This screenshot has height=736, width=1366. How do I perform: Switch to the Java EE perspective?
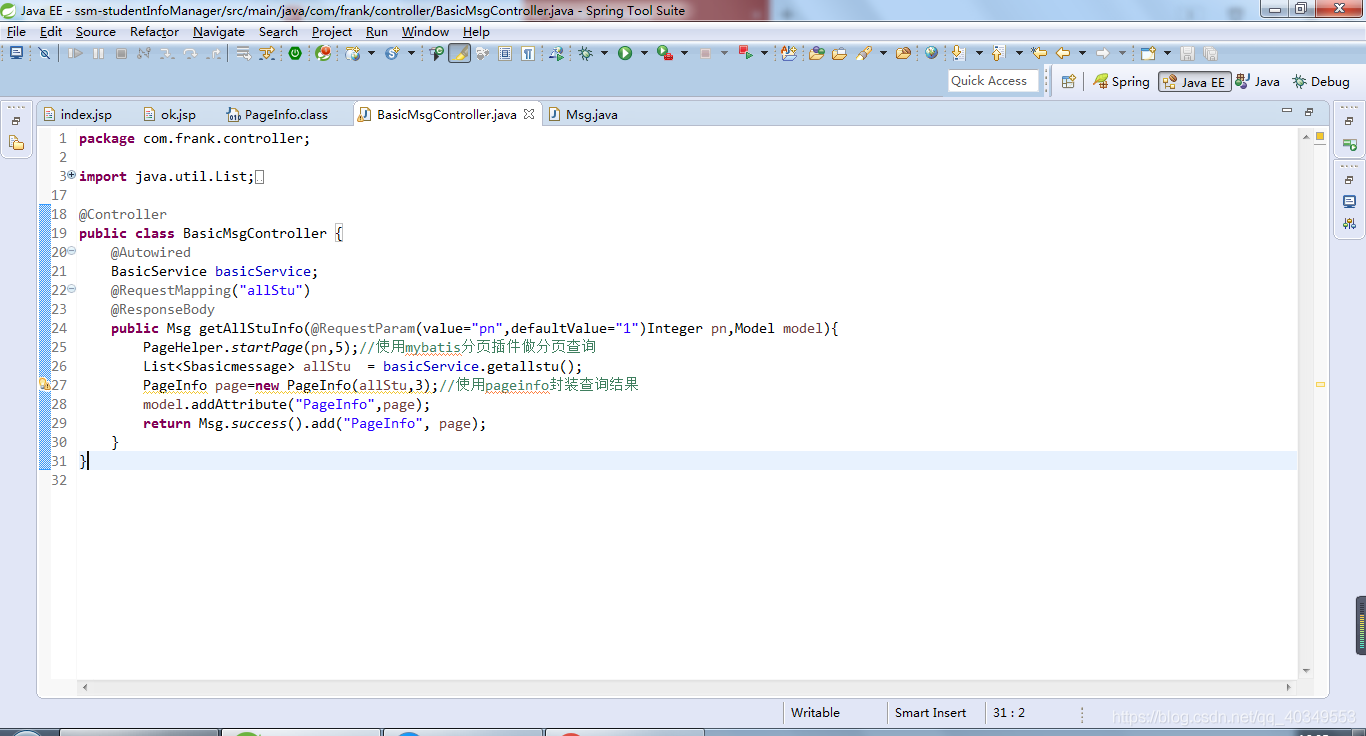1194,82
